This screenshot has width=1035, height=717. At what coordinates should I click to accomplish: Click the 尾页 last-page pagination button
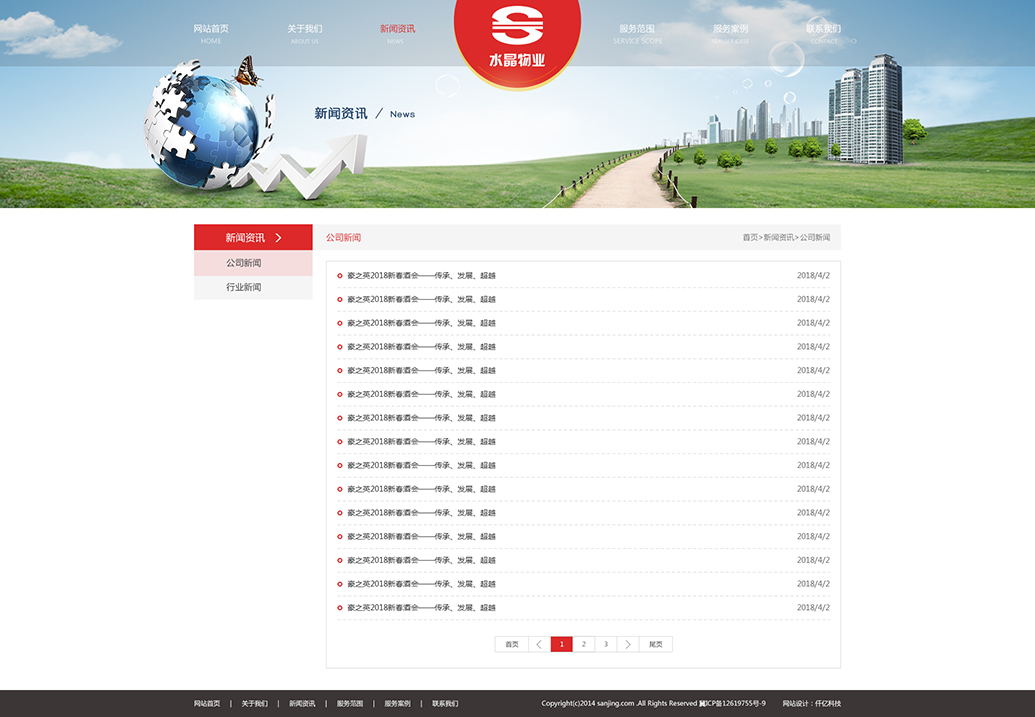click(655, 644)
